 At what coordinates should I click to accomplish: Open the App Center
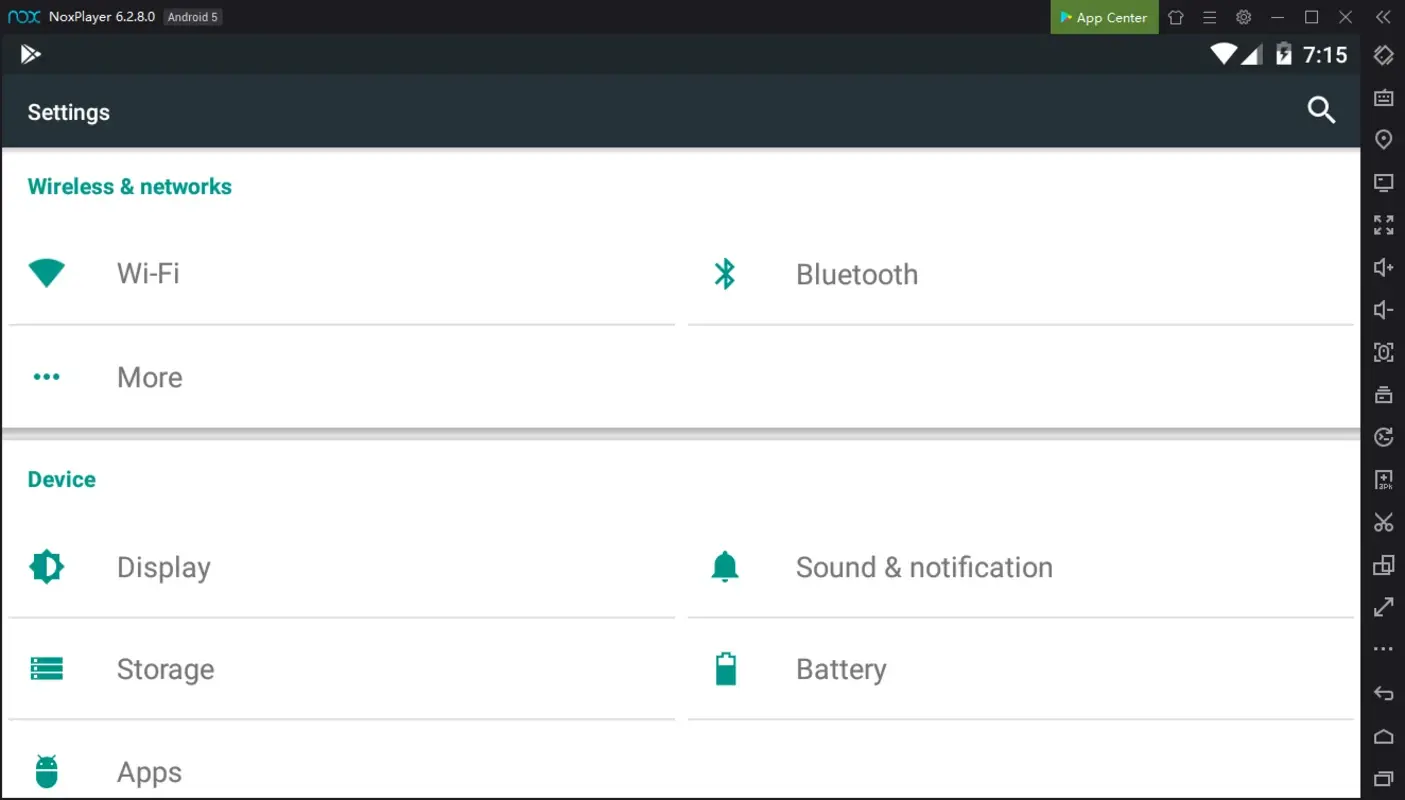click(x=1103, y=17)
